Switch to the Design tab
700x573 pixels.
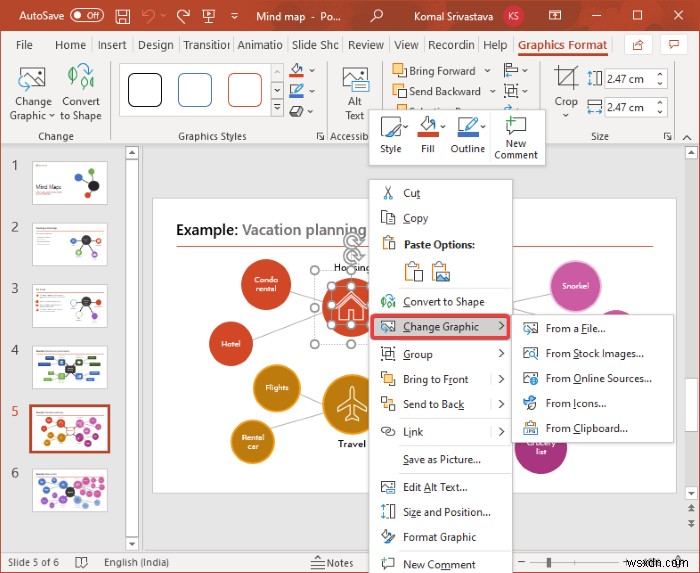click(155, 45)
